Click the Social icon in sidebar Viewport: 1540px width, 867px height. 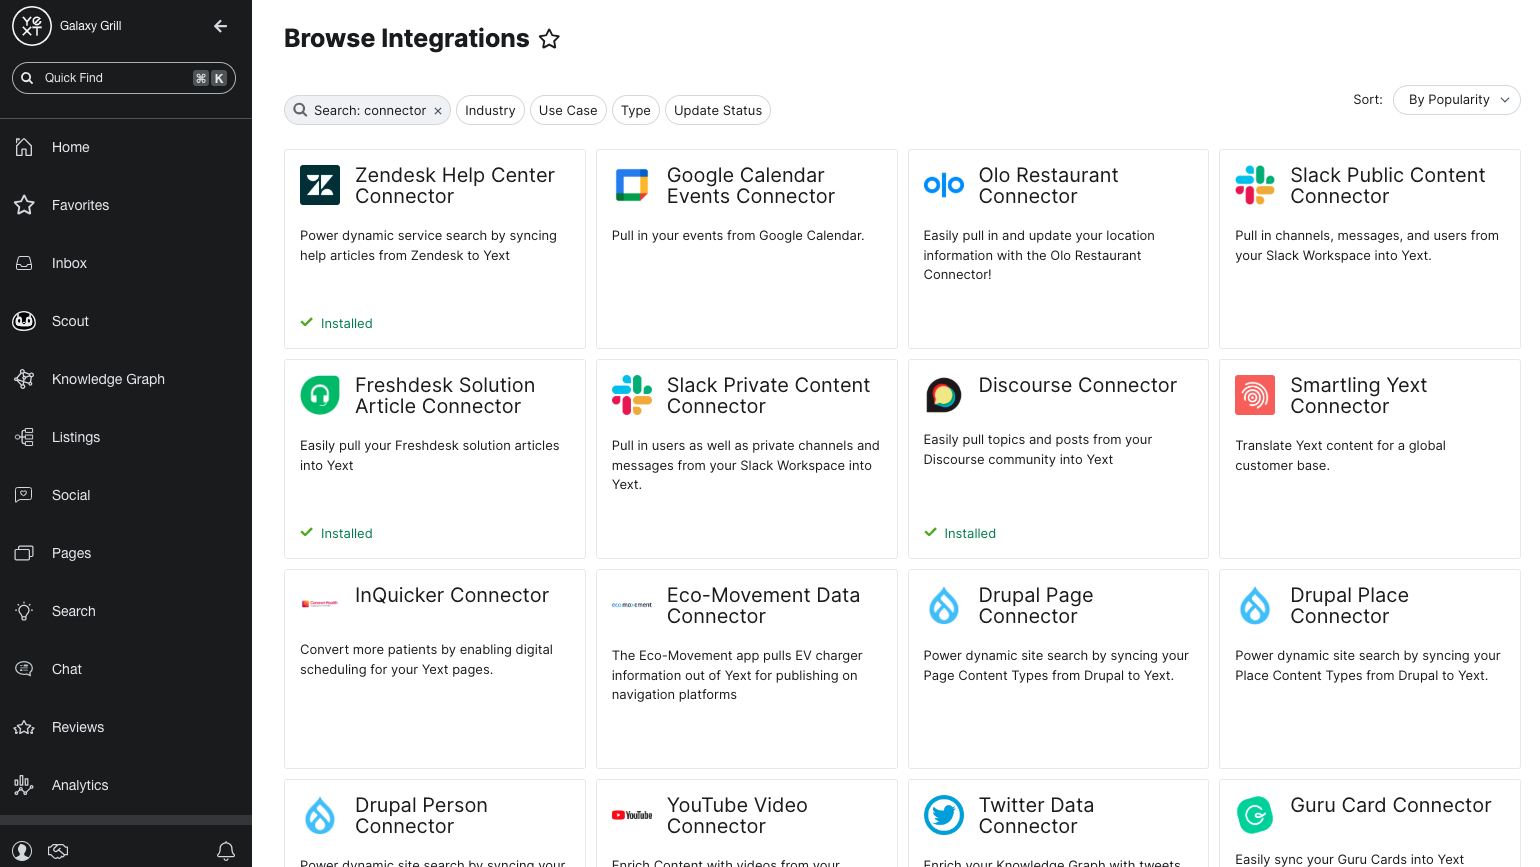coord(24,495)
